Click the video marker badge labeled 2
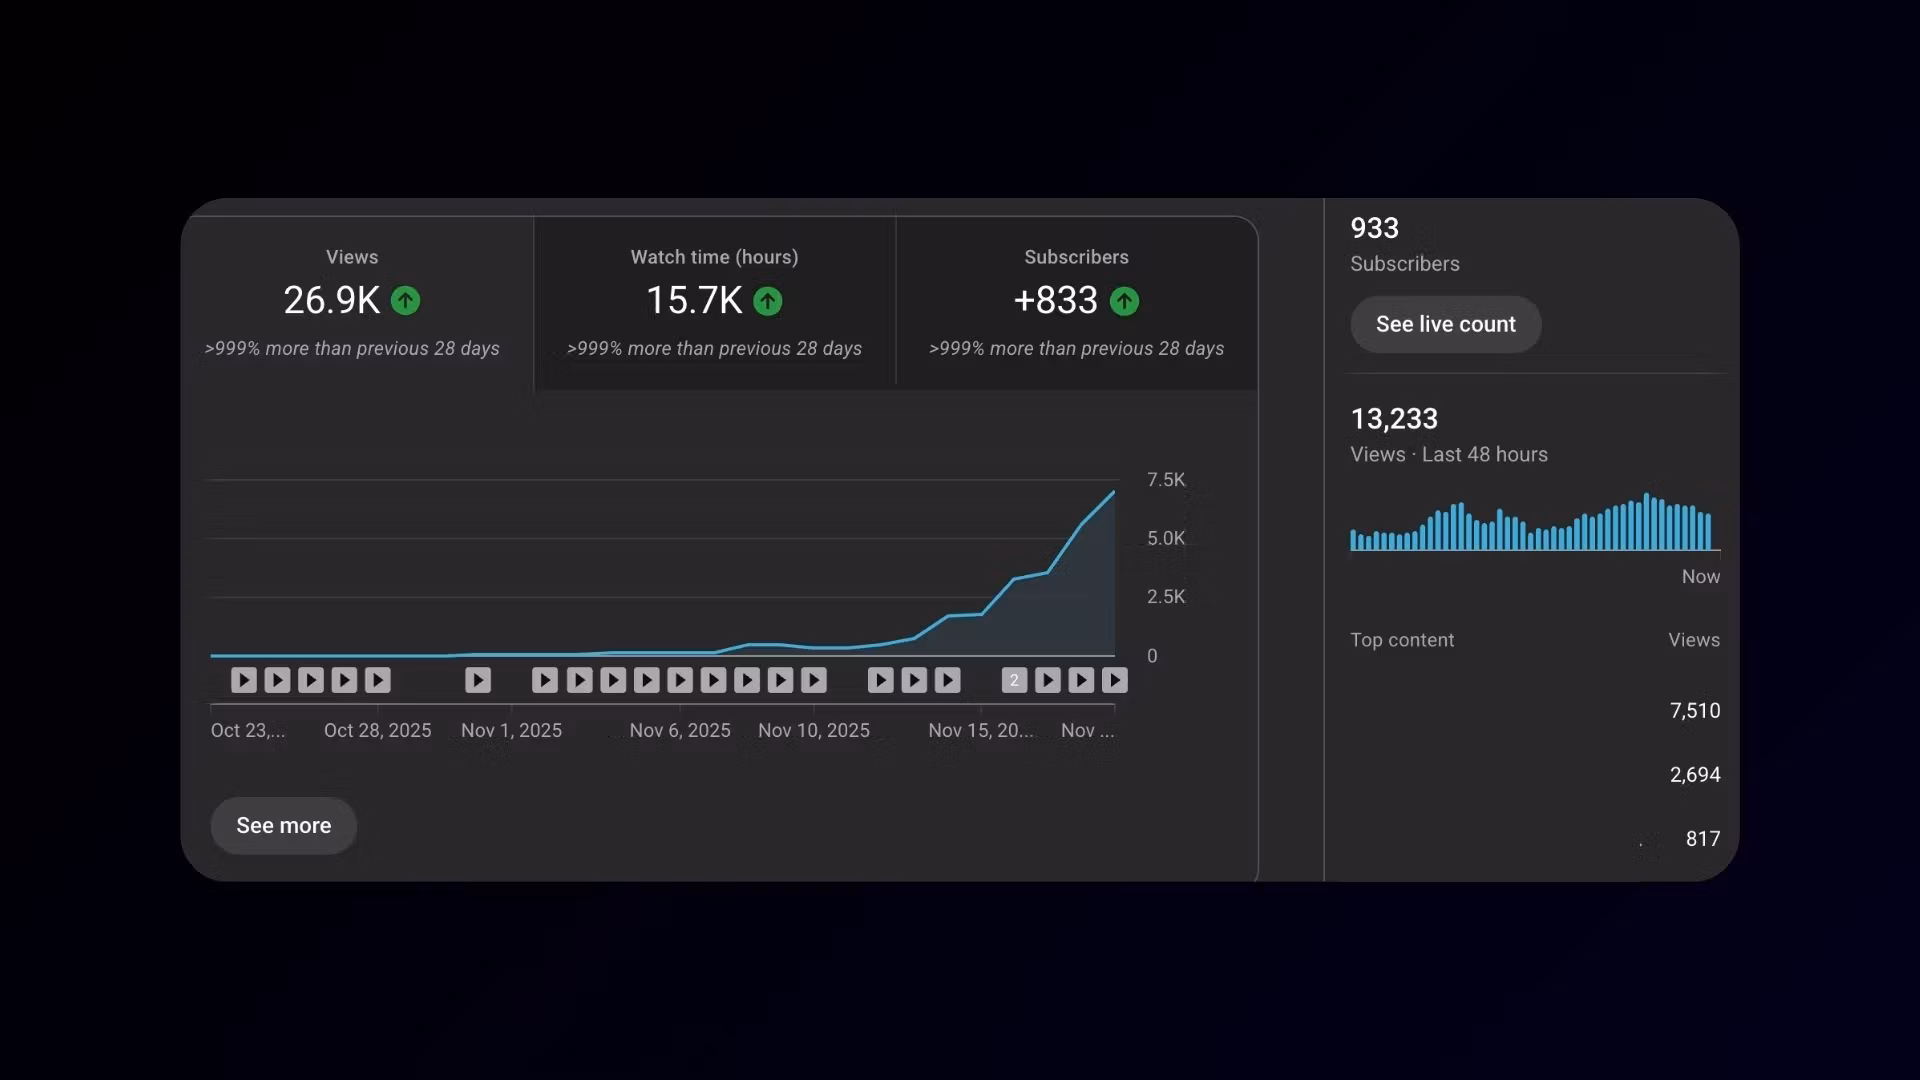1920x1080 pixels. click(x=1014, y=680)
